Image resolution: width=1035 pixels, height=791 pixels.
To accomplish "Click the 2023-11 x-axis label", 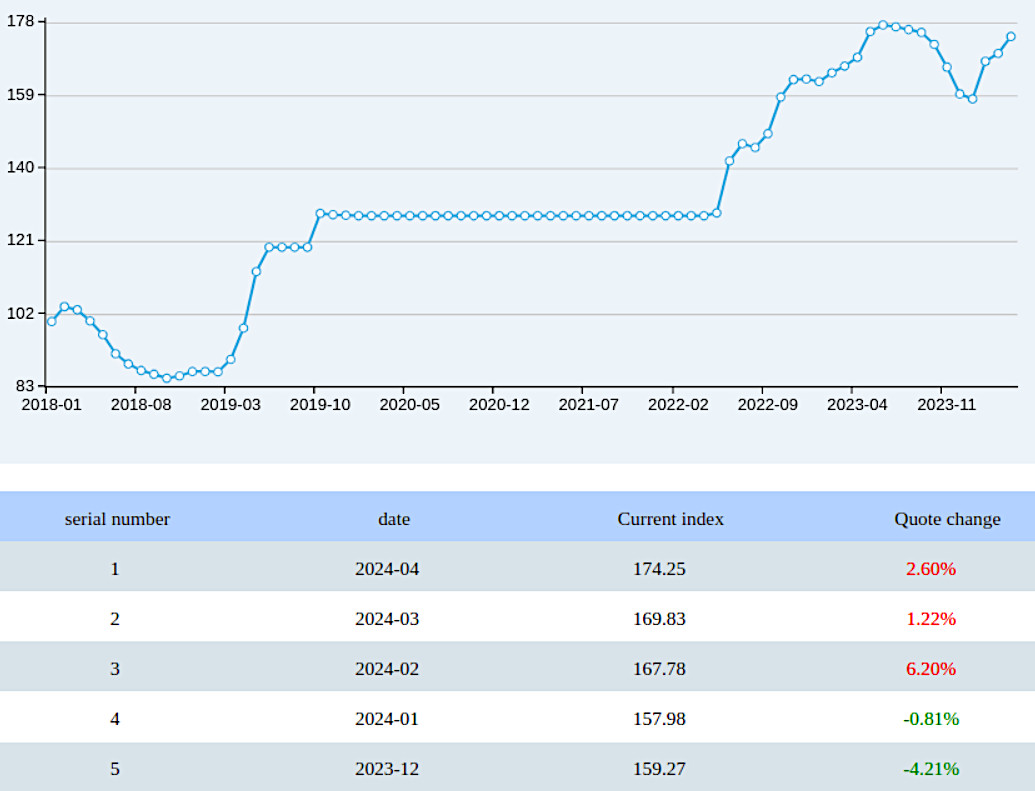I will (x=948, y=405).
